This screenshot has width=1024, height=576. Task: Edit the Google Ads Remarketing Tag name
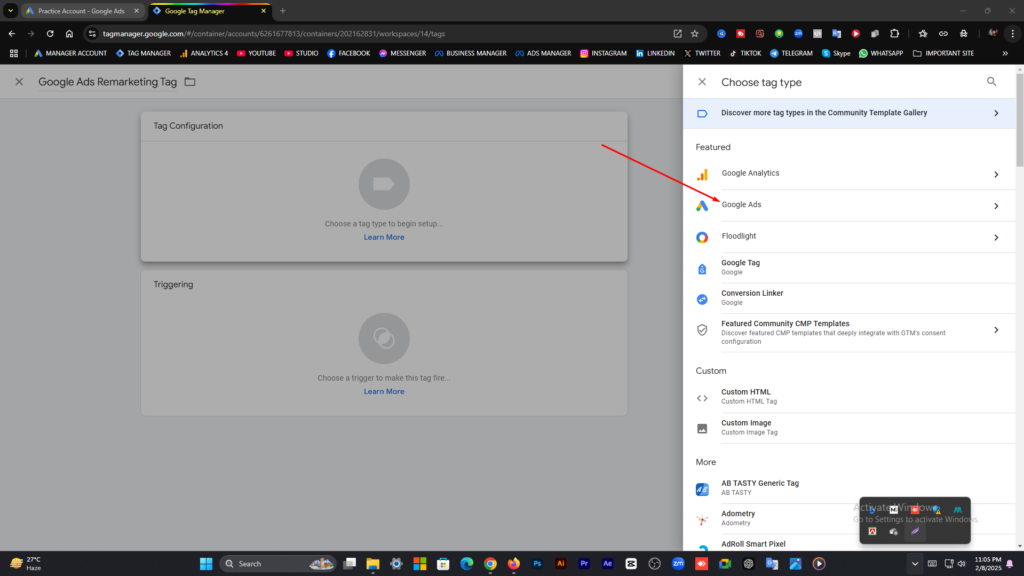point(108,82)
